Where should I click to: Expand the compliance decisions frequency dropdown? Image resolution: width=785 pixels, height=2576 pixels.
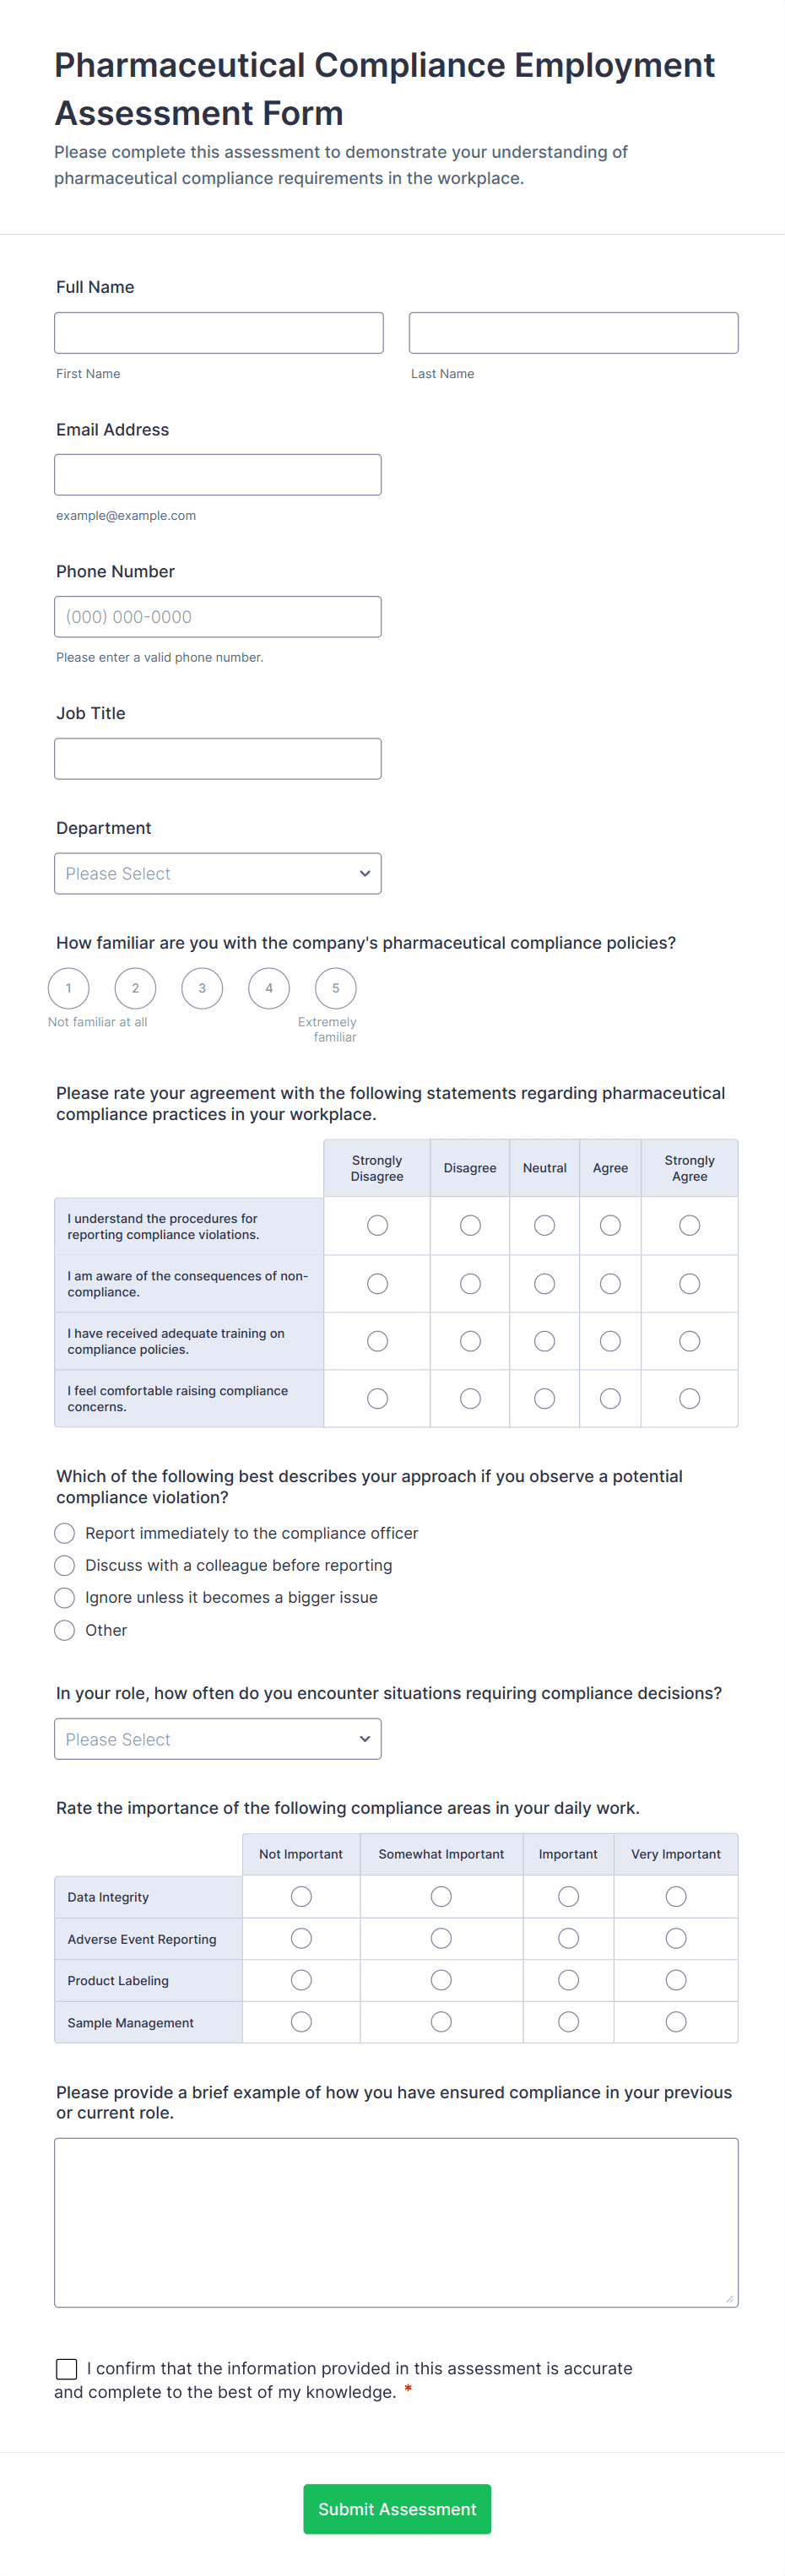(x=217, y=1739)
